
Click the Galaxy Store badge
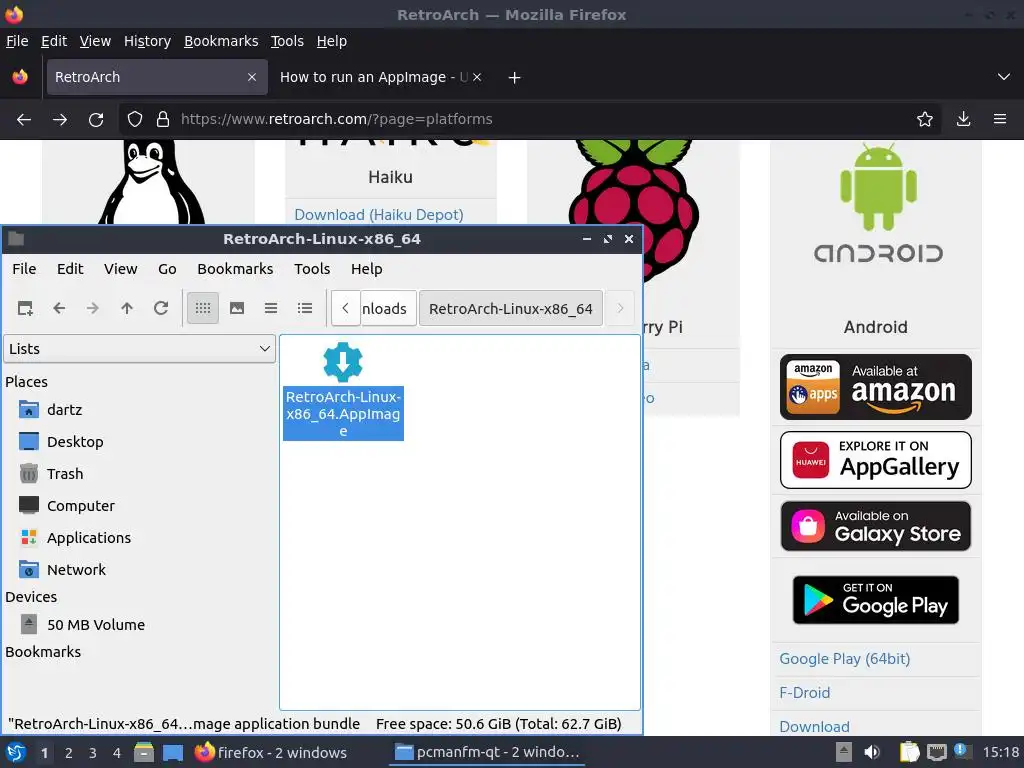876,526
